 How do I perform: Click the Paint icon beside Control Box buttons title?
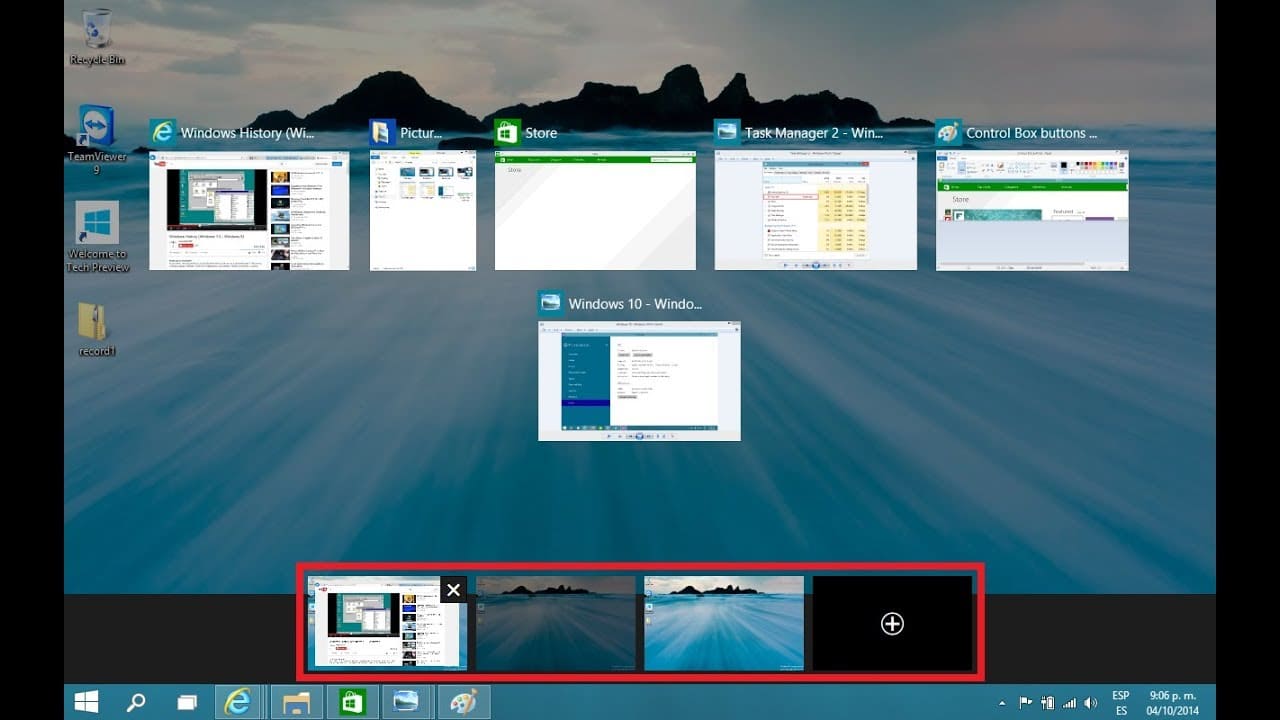(949, 133)
